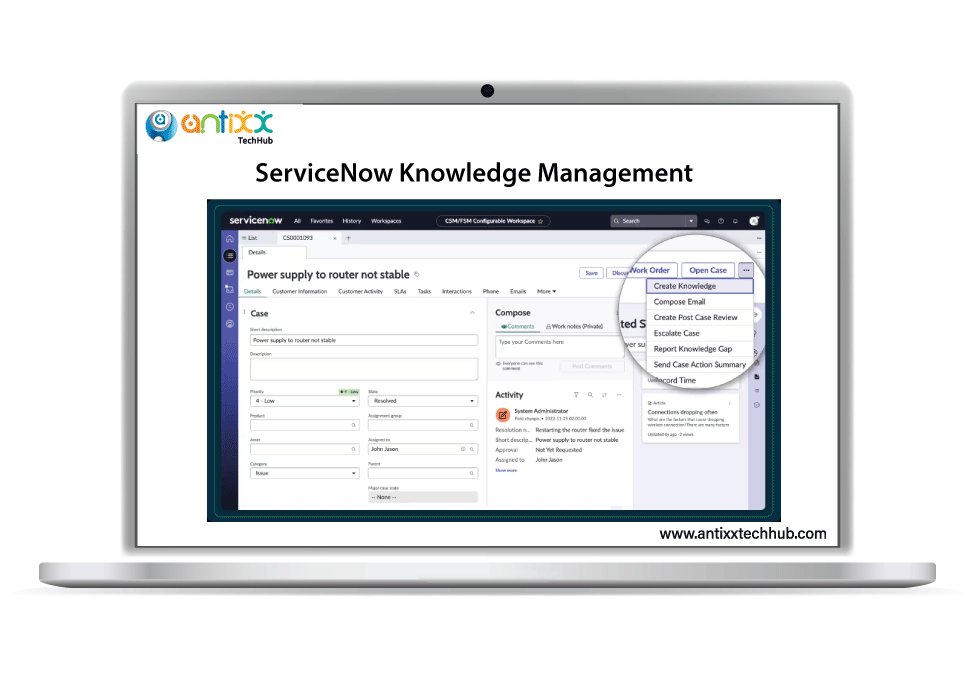Click the green Low priority indicator badge
975x675 pixels.
tap(348, 393)
